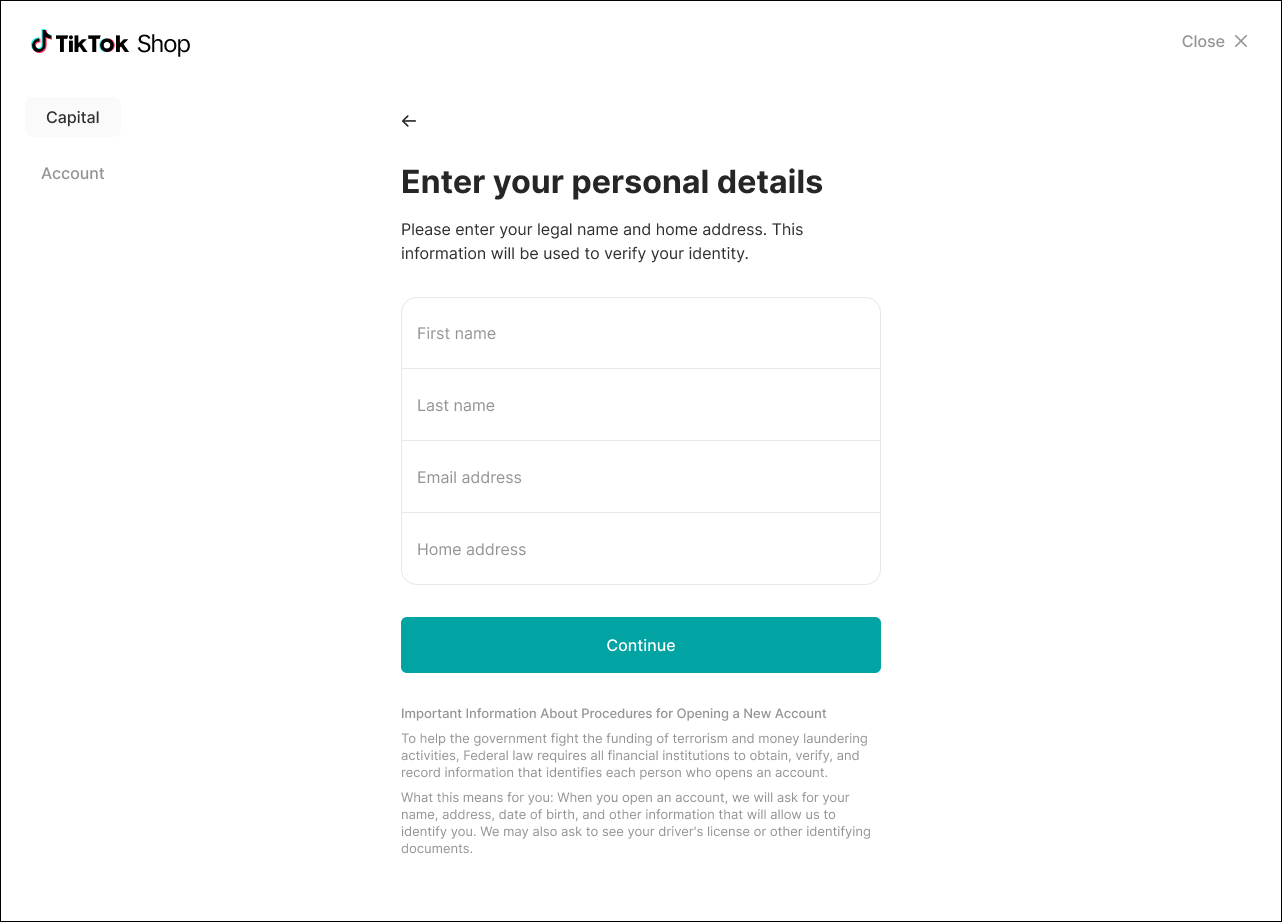The width and height of the screenshot is (1282, 922).
Task: Click the TikTok musical note logo icon
Action: click(41, 42)
